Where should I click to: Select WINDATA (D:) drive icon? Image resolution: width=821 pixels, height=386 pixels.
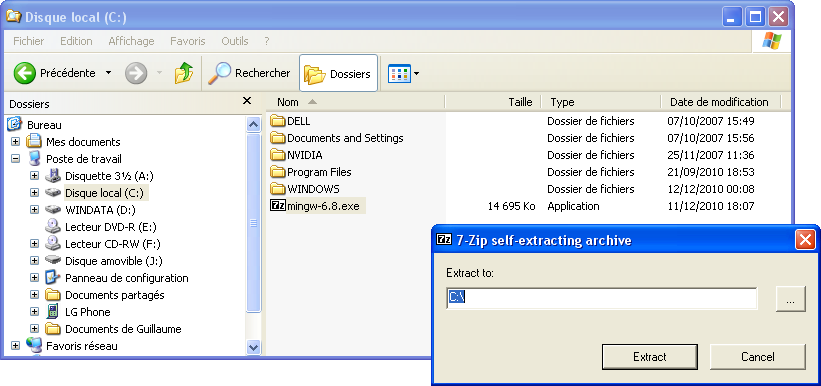pyautogui.click(x=53, y=209)
